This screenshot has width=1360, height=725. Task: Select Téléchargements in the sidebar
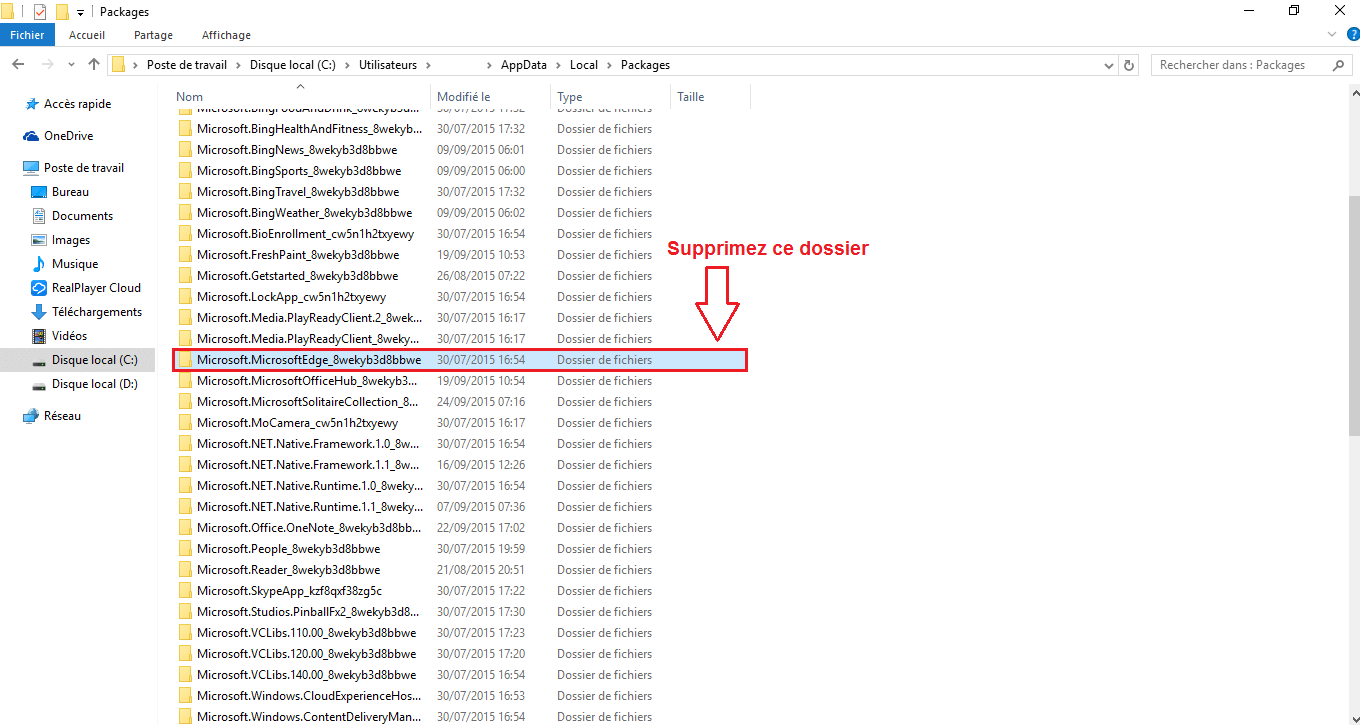click(96, 312)
